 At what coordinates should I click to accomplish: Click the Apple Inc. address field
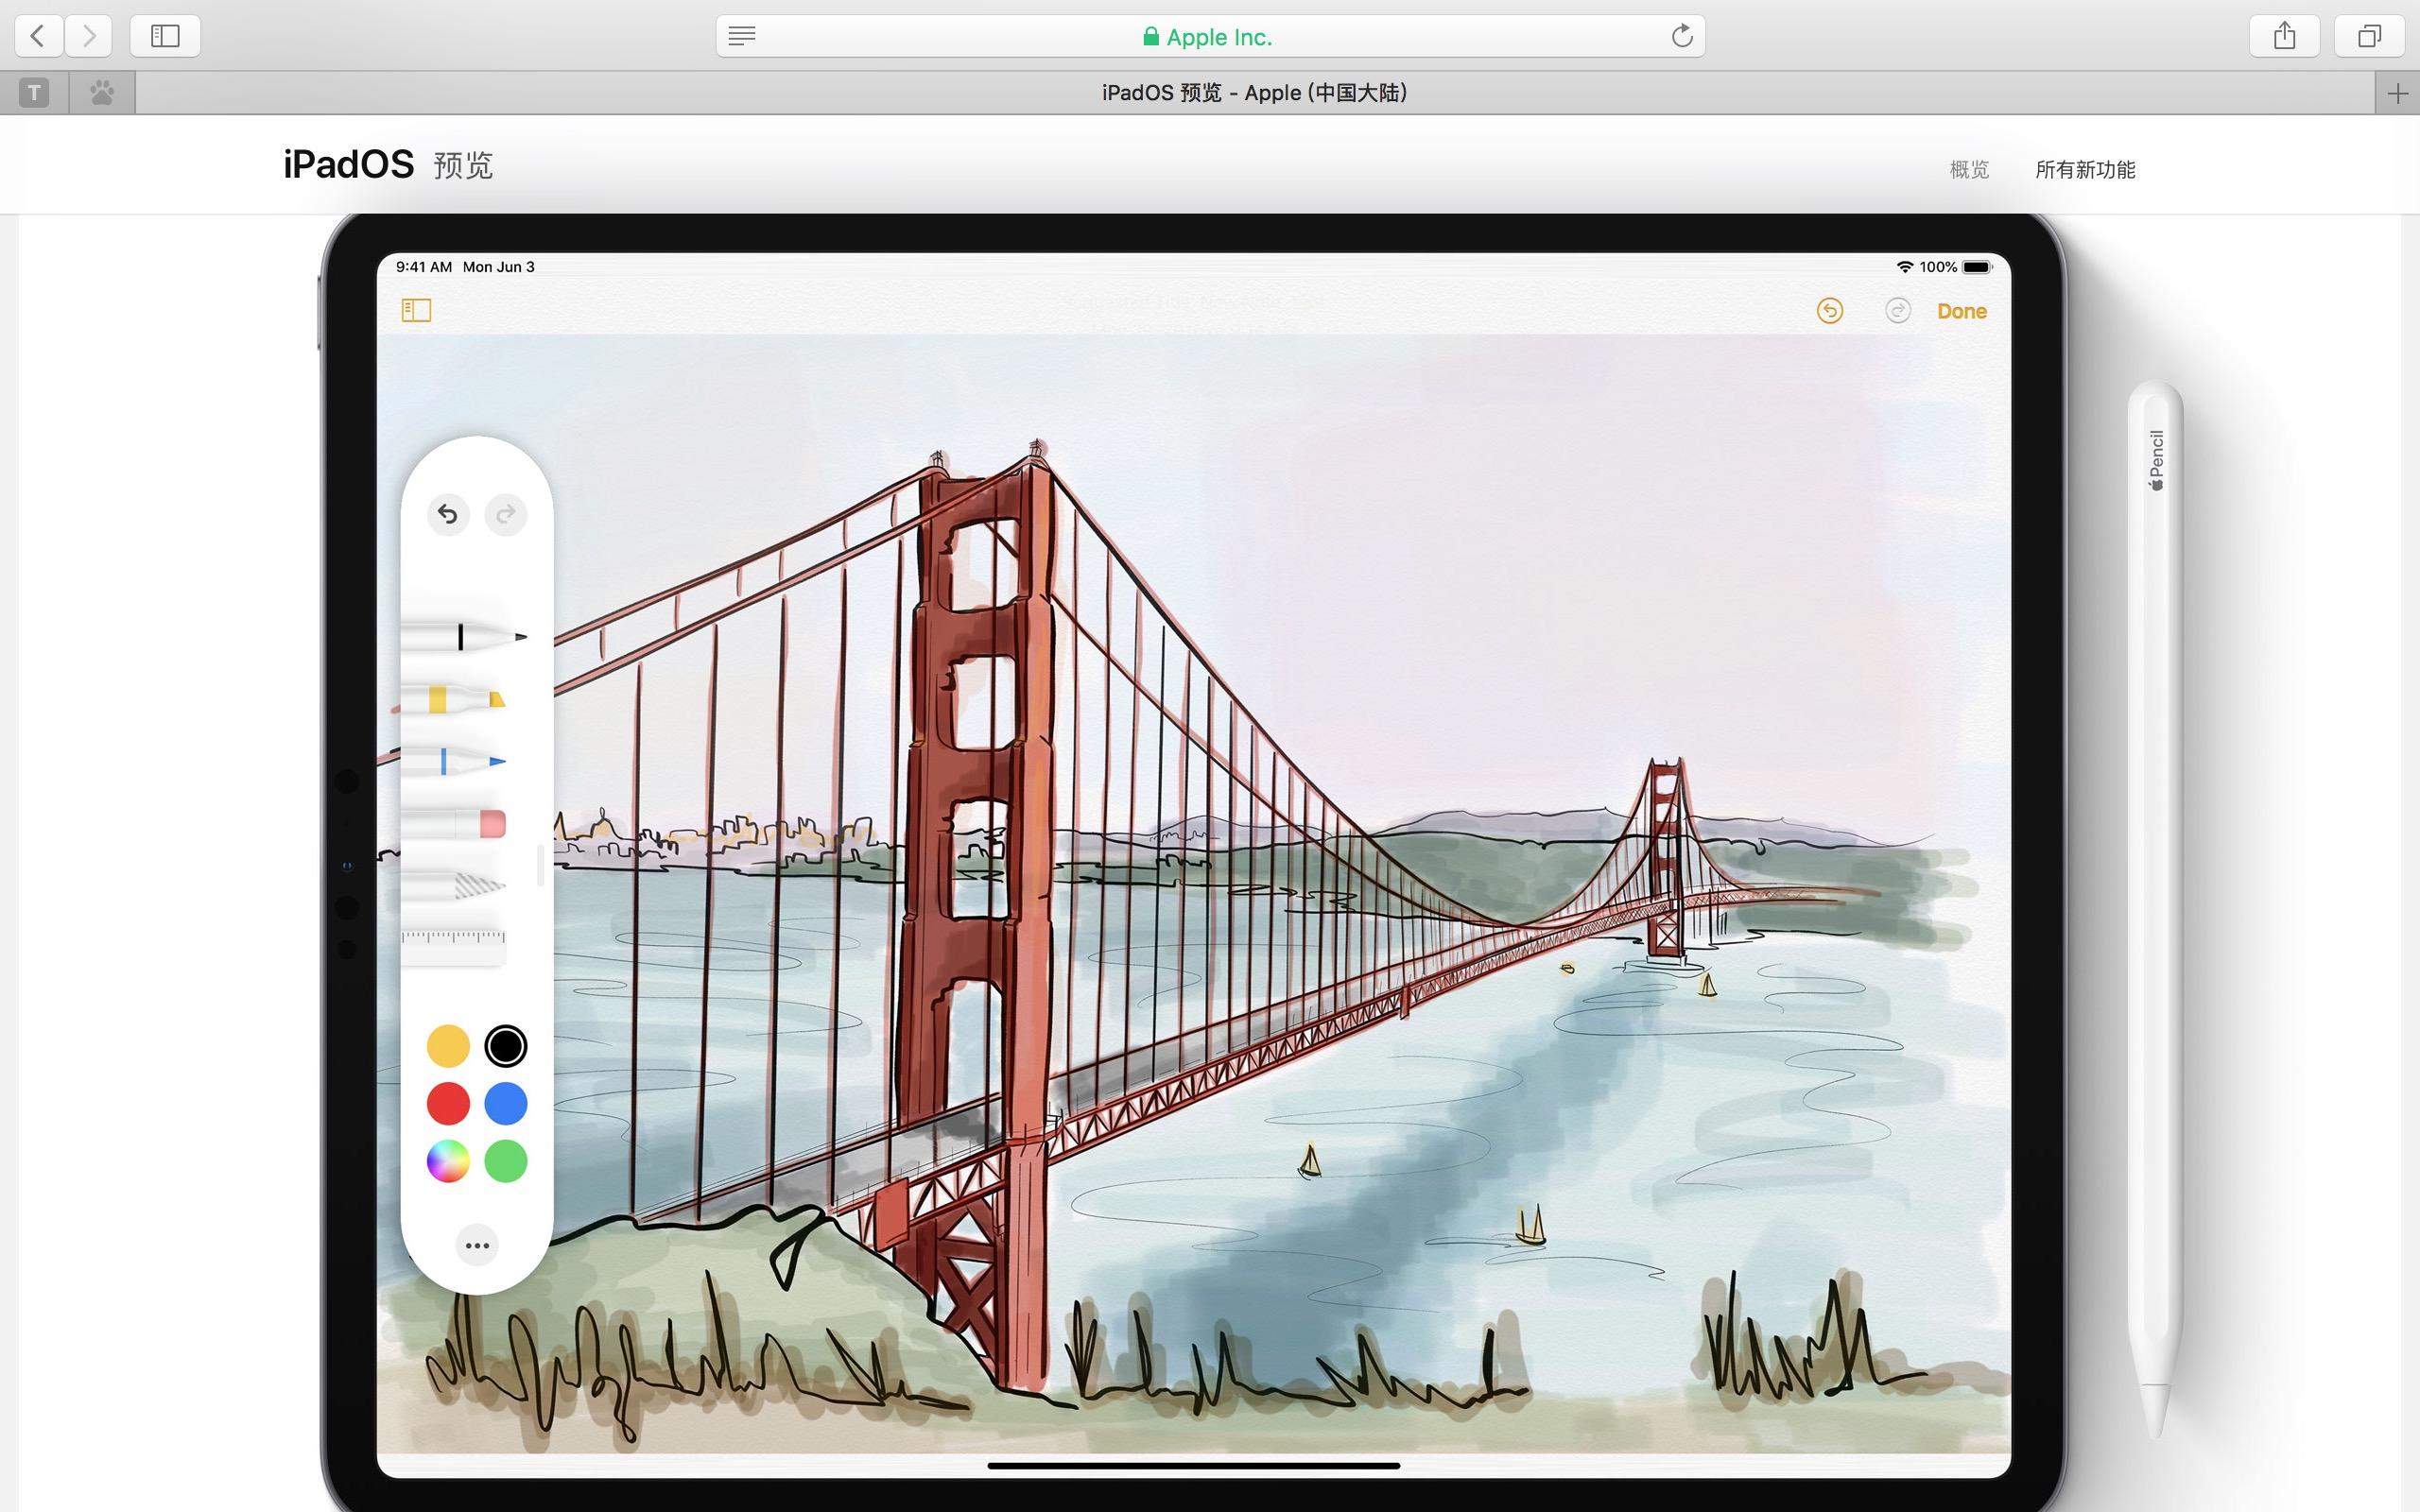[1210, 36]
